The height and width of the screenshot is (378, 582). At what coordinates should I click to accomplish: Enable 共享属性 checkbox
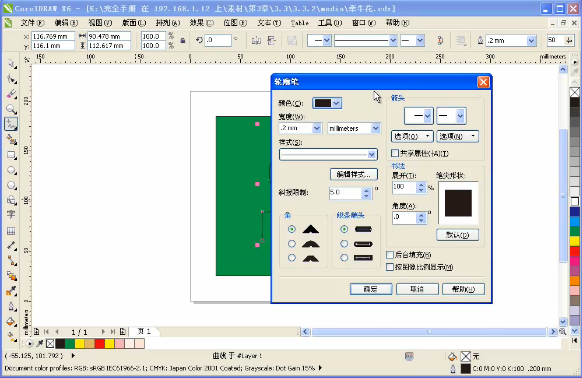395,153
